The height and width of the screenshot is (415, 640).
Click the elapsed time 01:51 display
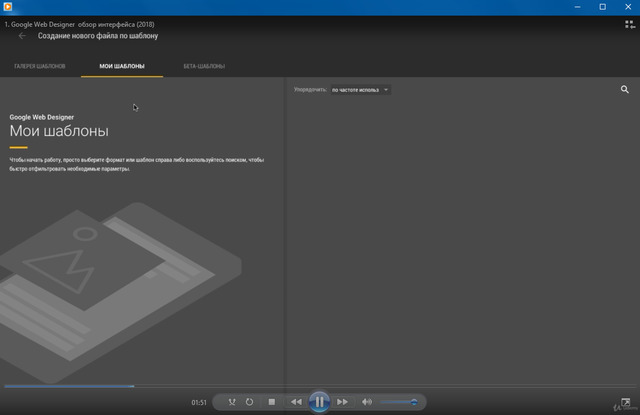tap(199, 402)
